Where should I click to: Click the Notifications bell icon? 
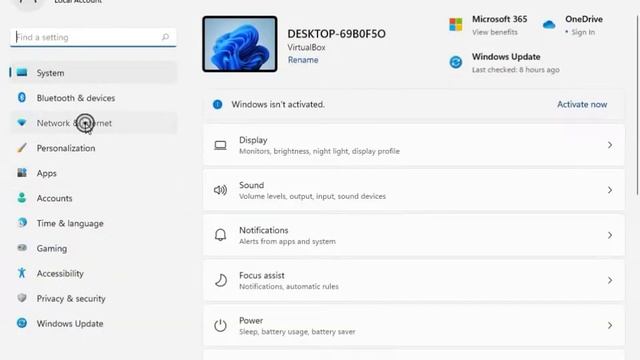220,235
